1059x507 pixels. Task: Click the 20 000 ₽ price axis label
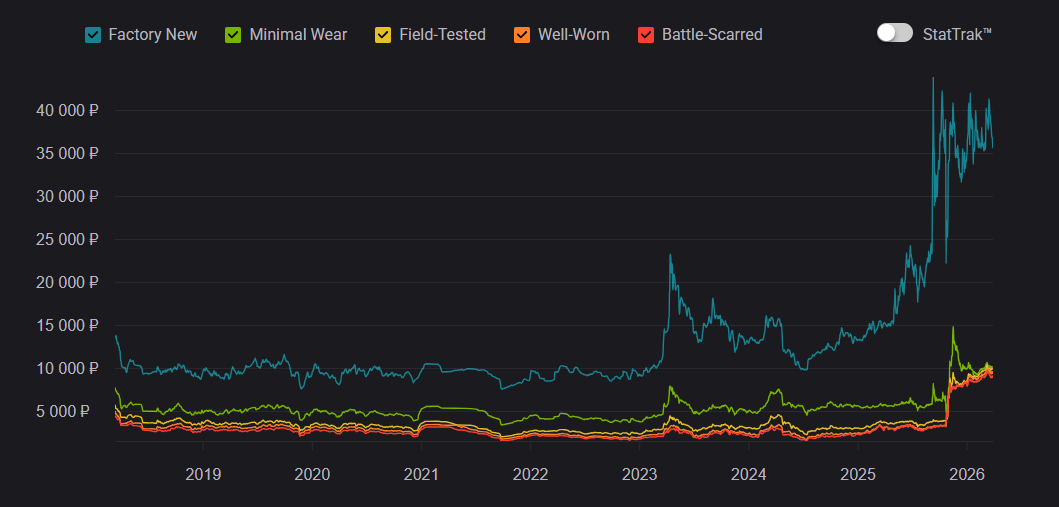click(x=67, y=283)
